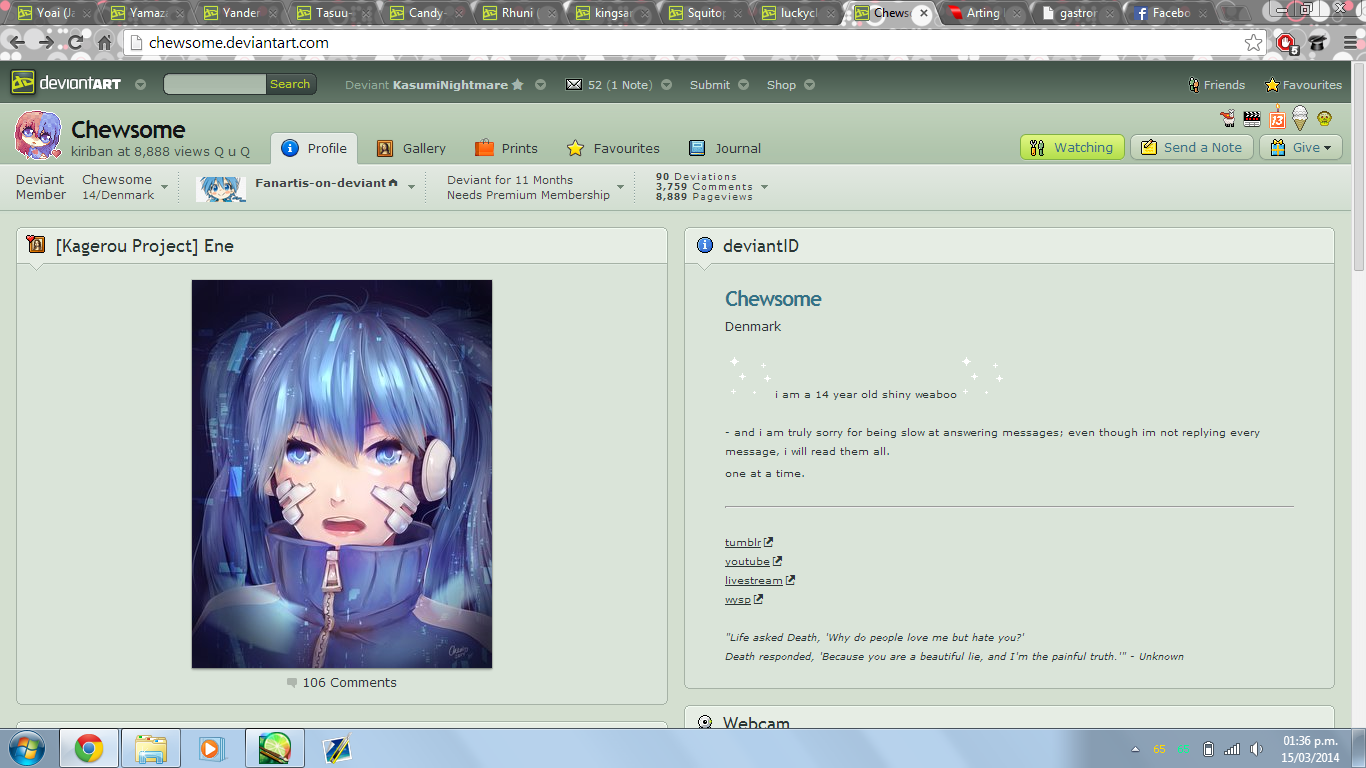
Task: Click the Chrome taskbar icon
Action: click(x=89, y=748)
